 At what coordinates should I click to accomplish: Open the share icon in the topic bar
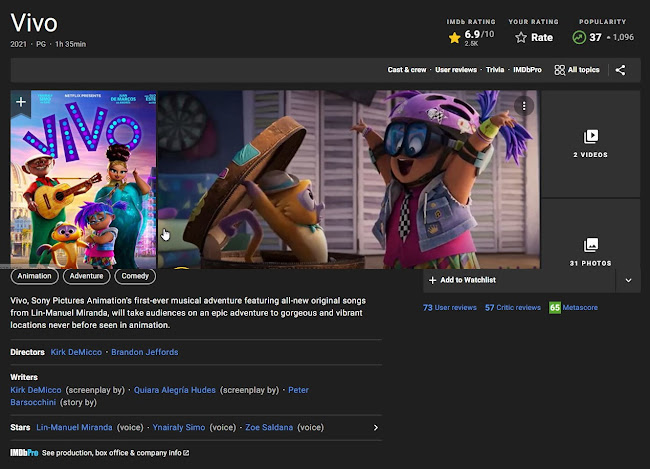click(x=620, y=70)
